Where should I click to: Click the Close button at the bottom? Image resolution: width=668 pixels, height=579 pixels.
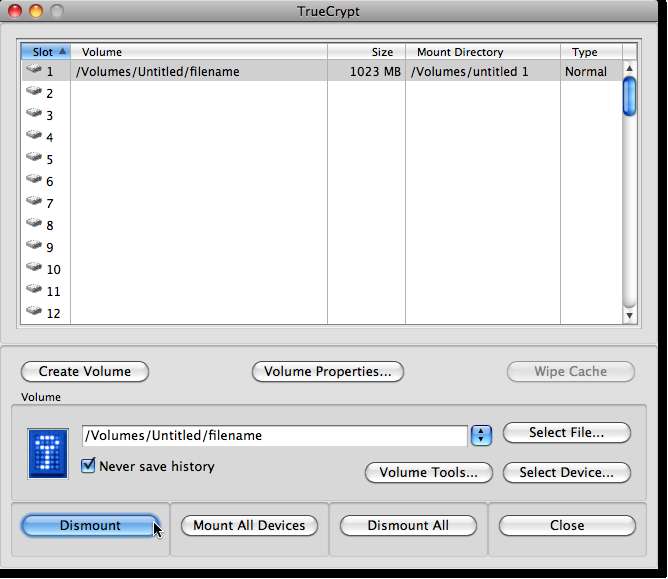(567, 525)
